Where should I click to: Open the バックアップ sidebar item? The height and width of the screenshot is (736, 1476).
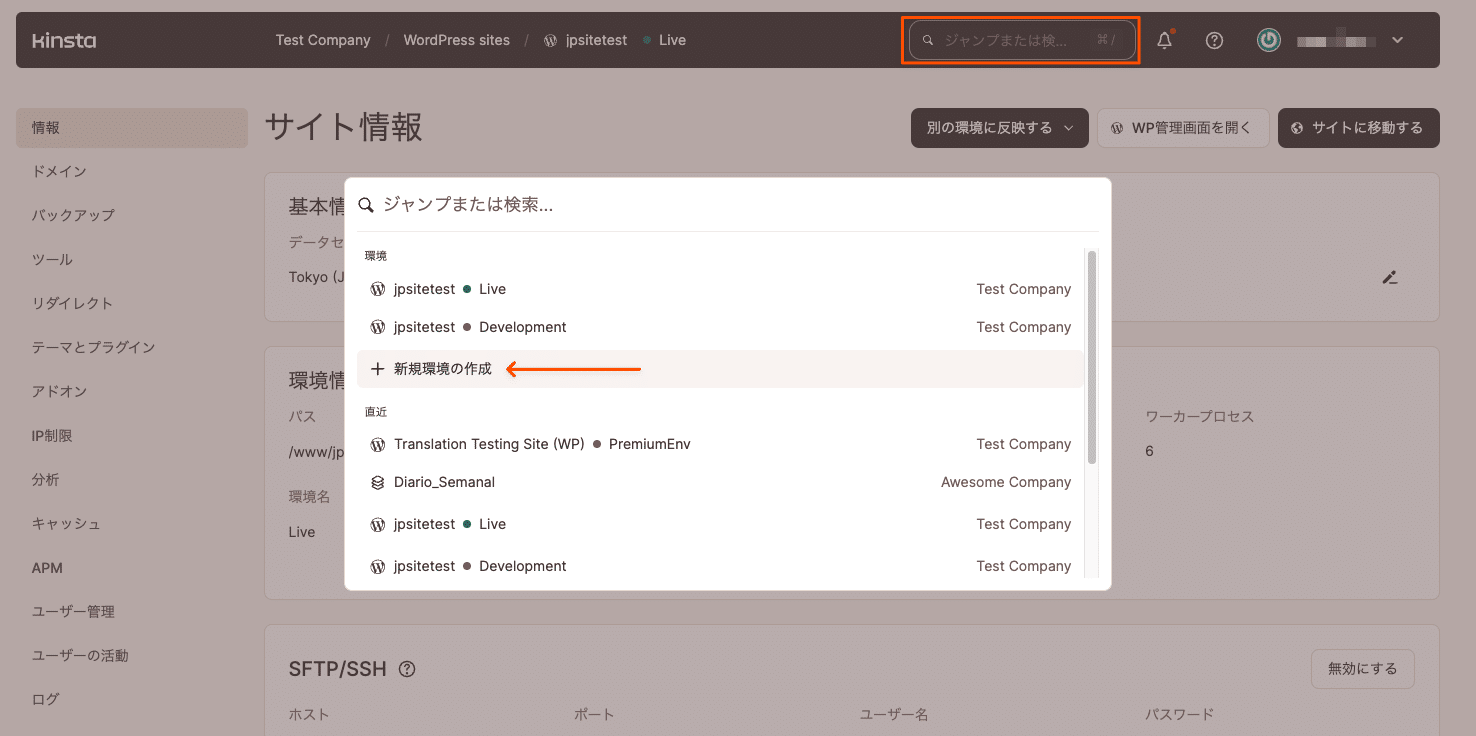73,215
